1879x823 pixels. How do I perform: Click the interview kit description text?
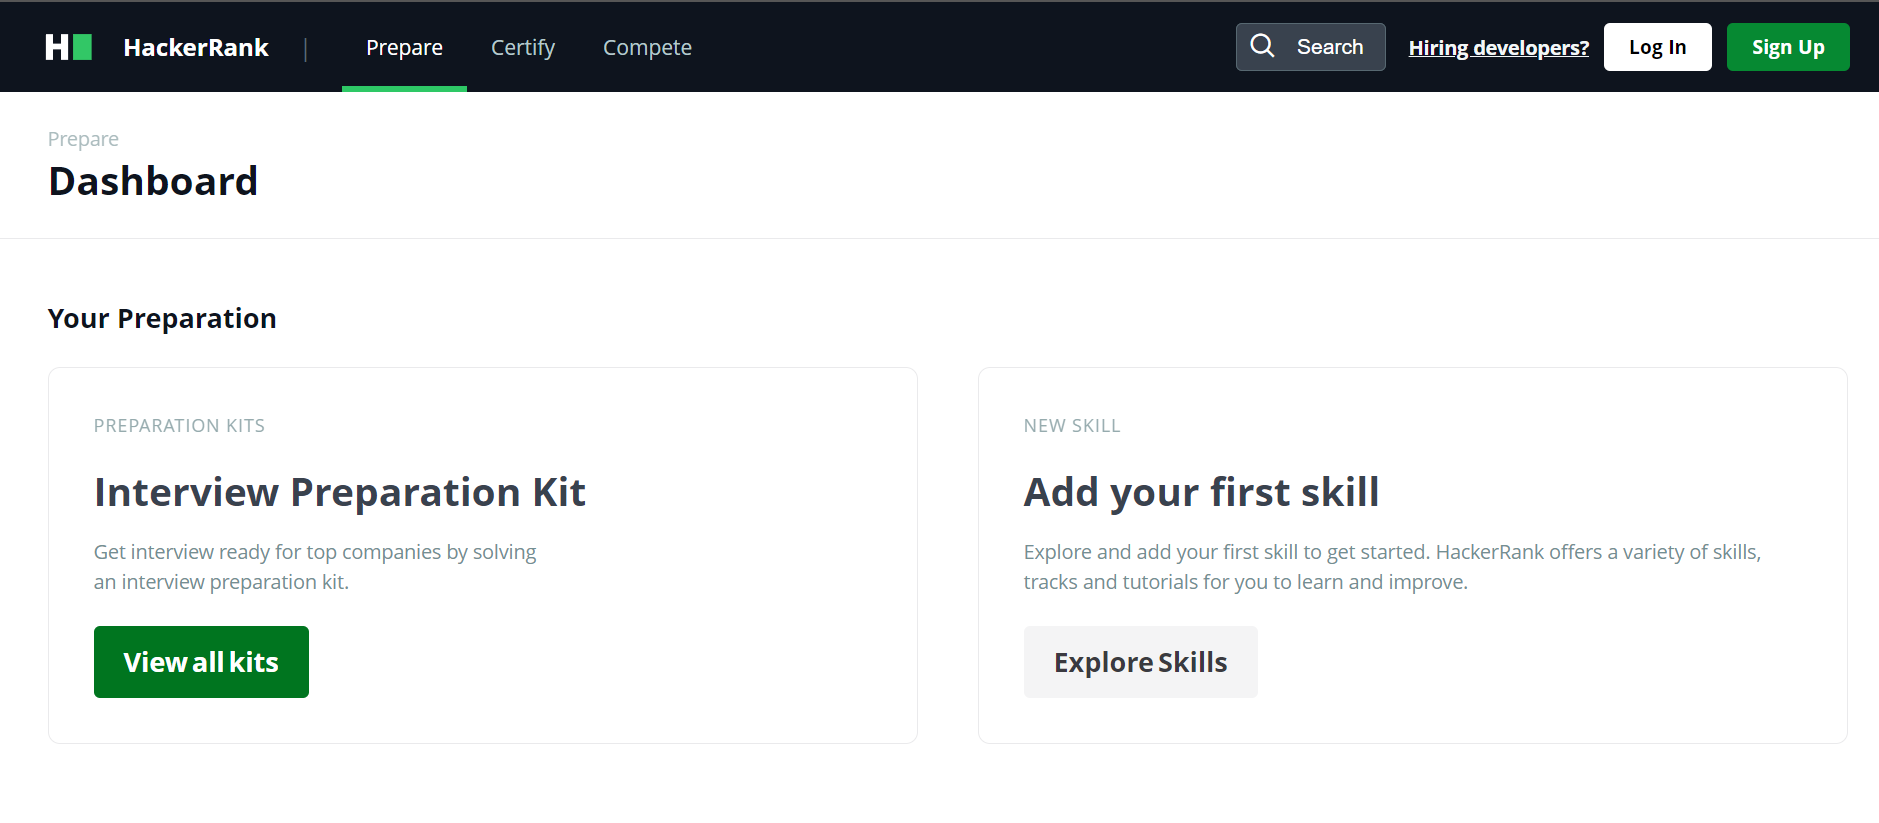coord(314,566)
